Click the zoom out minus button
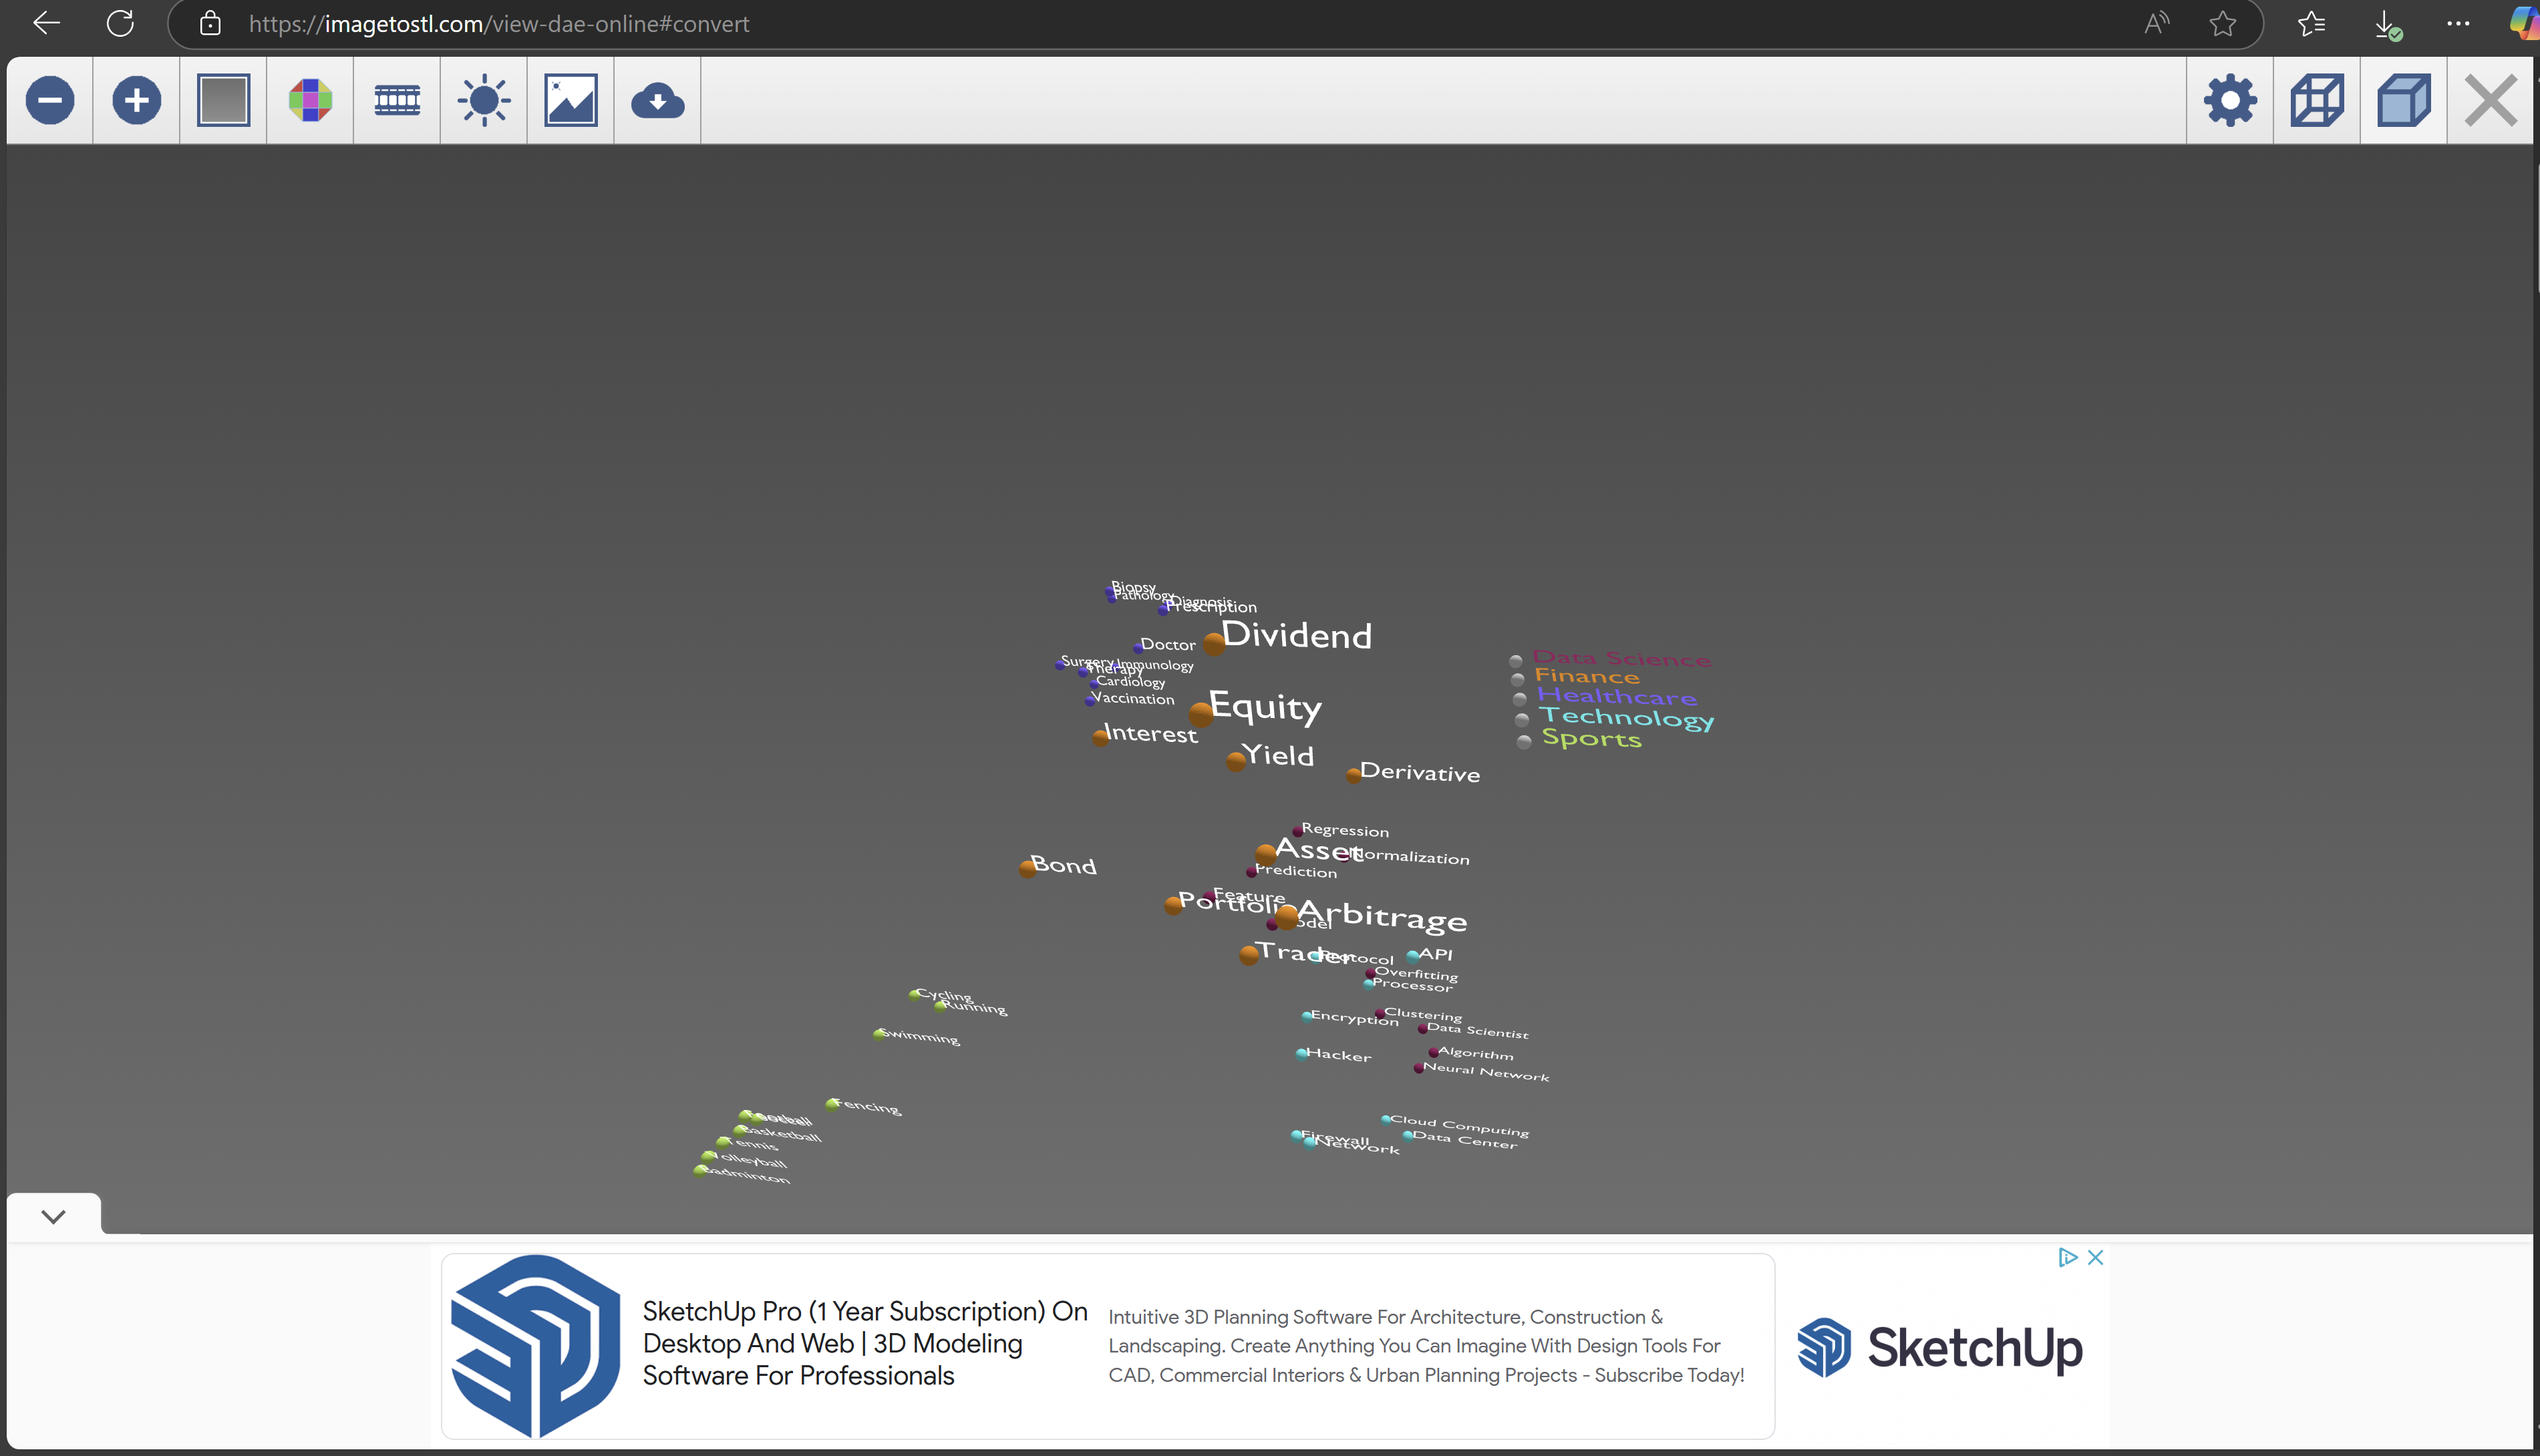This screenshot has height=1456, width=2540. pyautogui.click(x=50, y=100)
